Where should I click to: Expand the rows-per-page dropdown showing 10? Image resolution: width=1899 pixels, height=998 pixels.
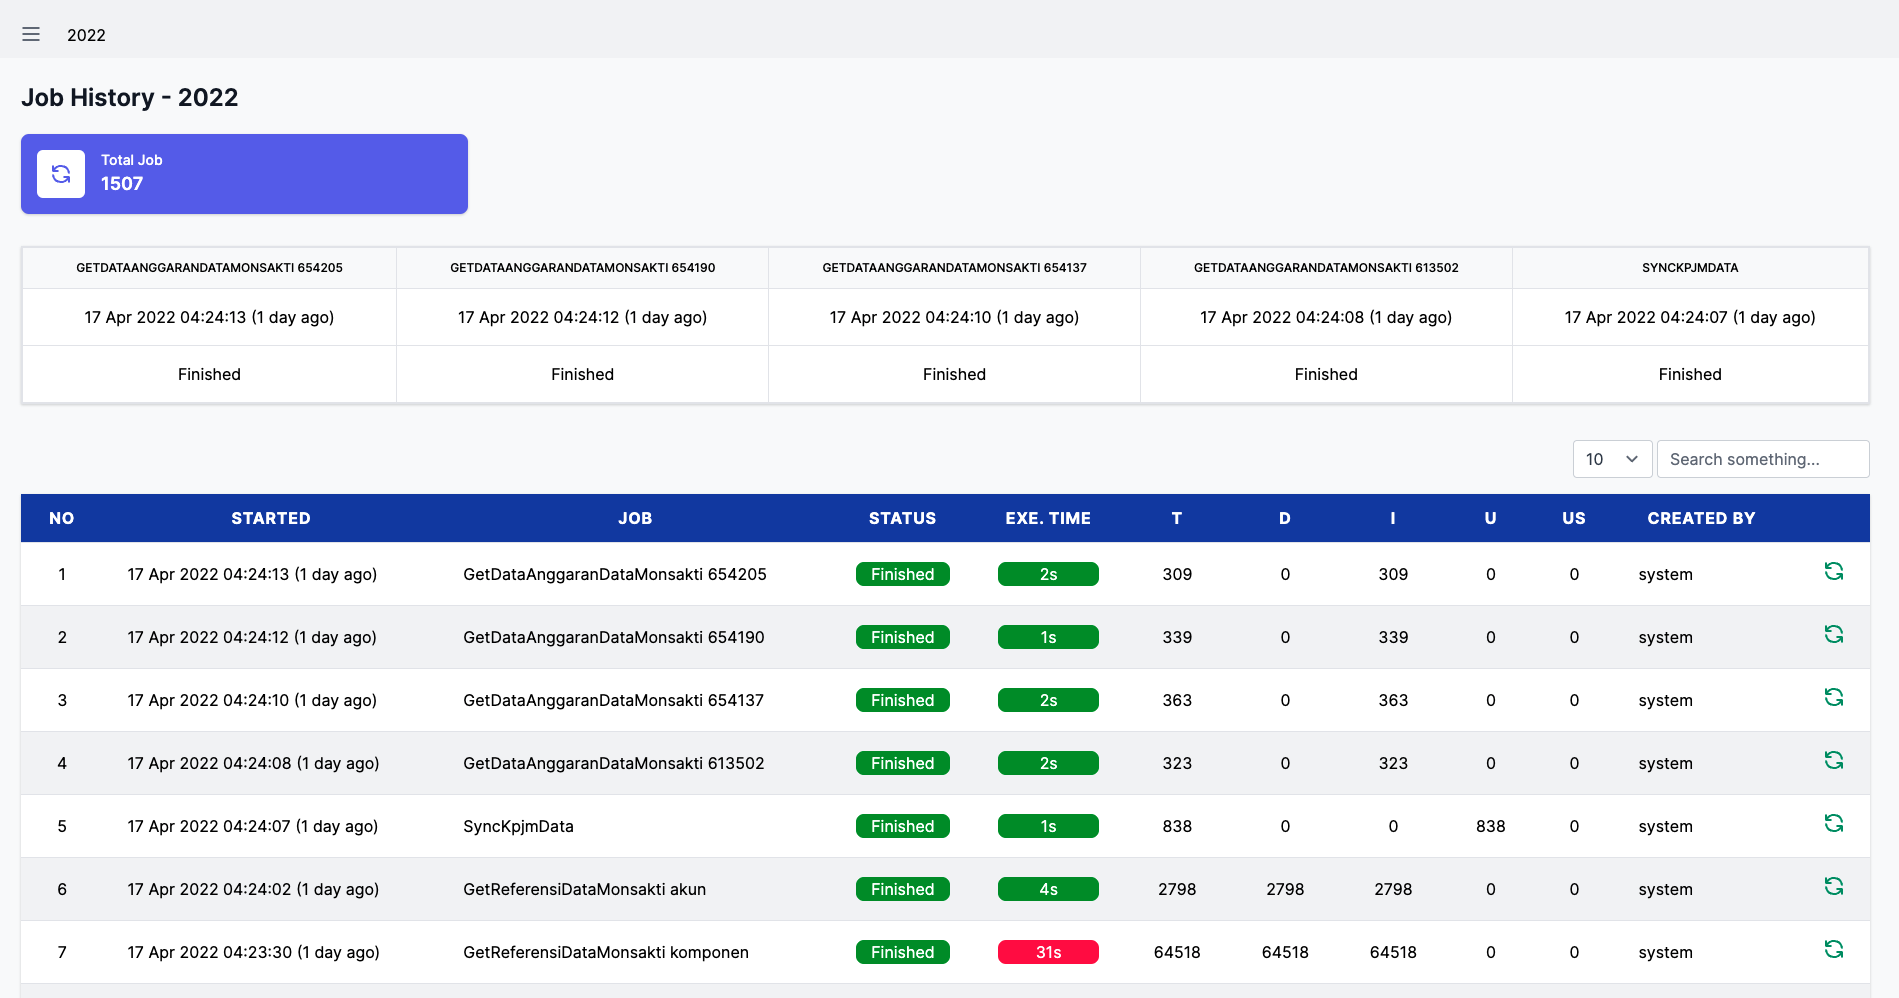(x=1611, y=459)
